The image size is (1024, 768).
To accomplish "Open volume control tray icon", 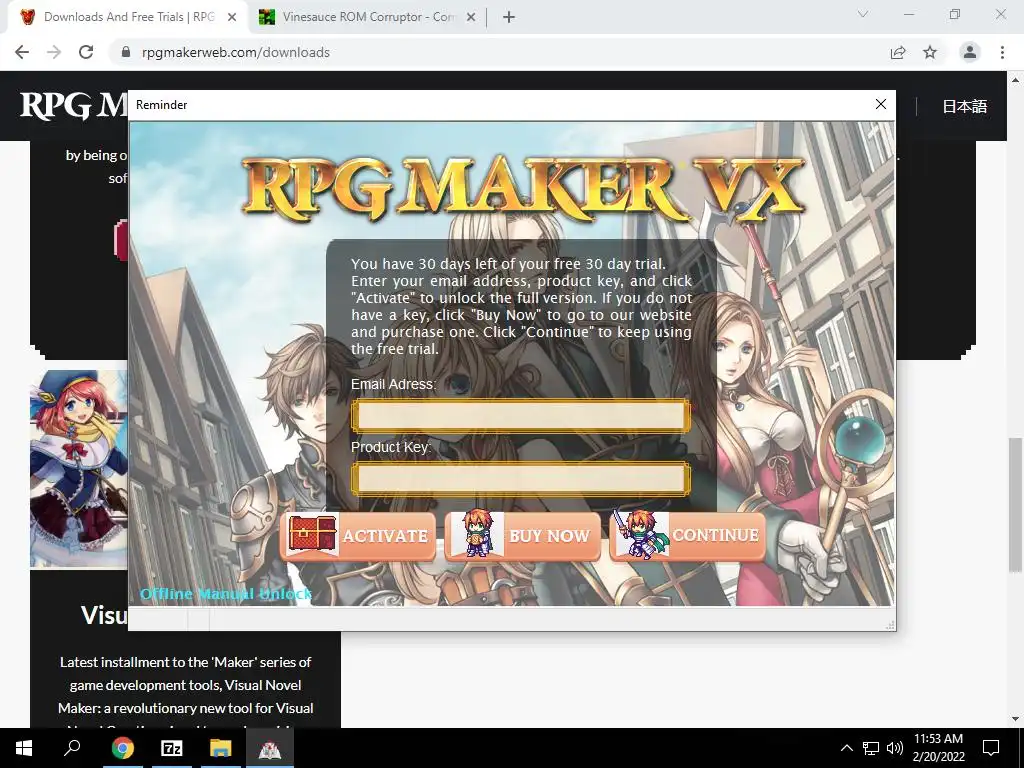I will [895, 748].
